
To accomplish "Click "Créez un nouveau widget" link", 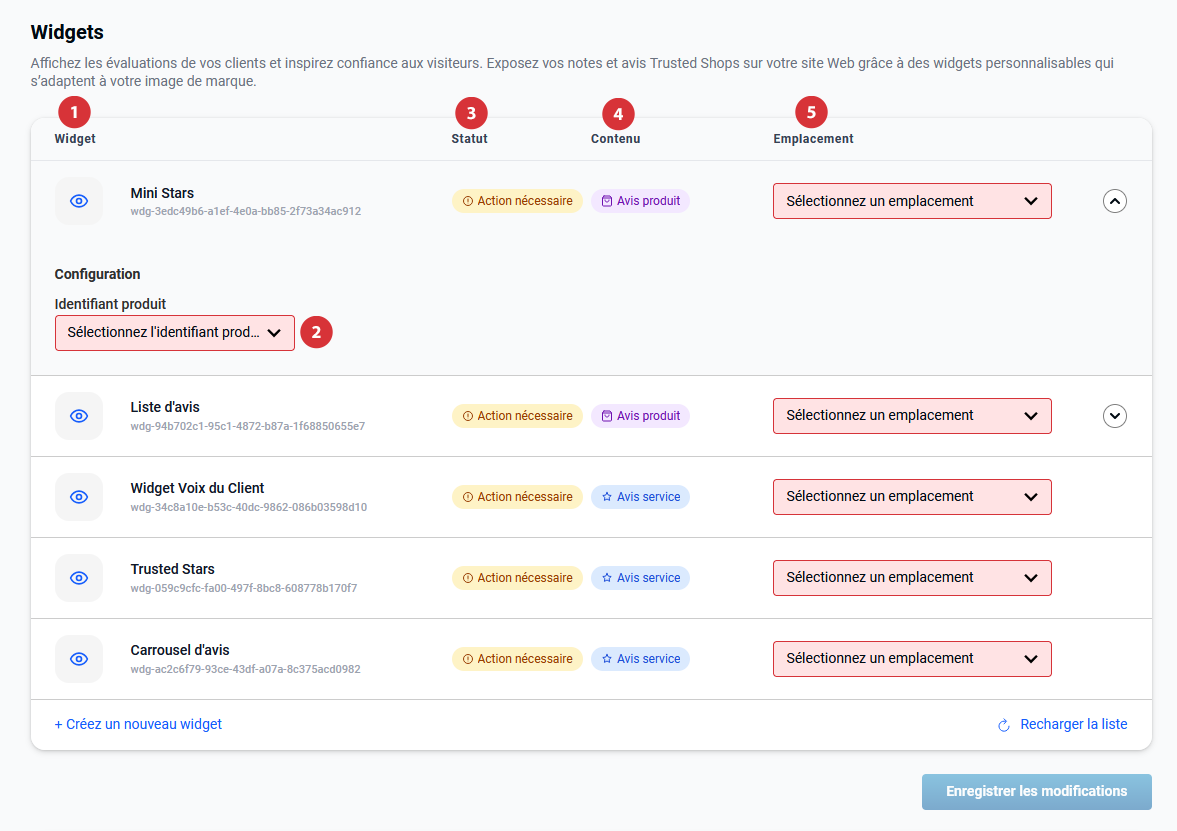I will point(138,724).
